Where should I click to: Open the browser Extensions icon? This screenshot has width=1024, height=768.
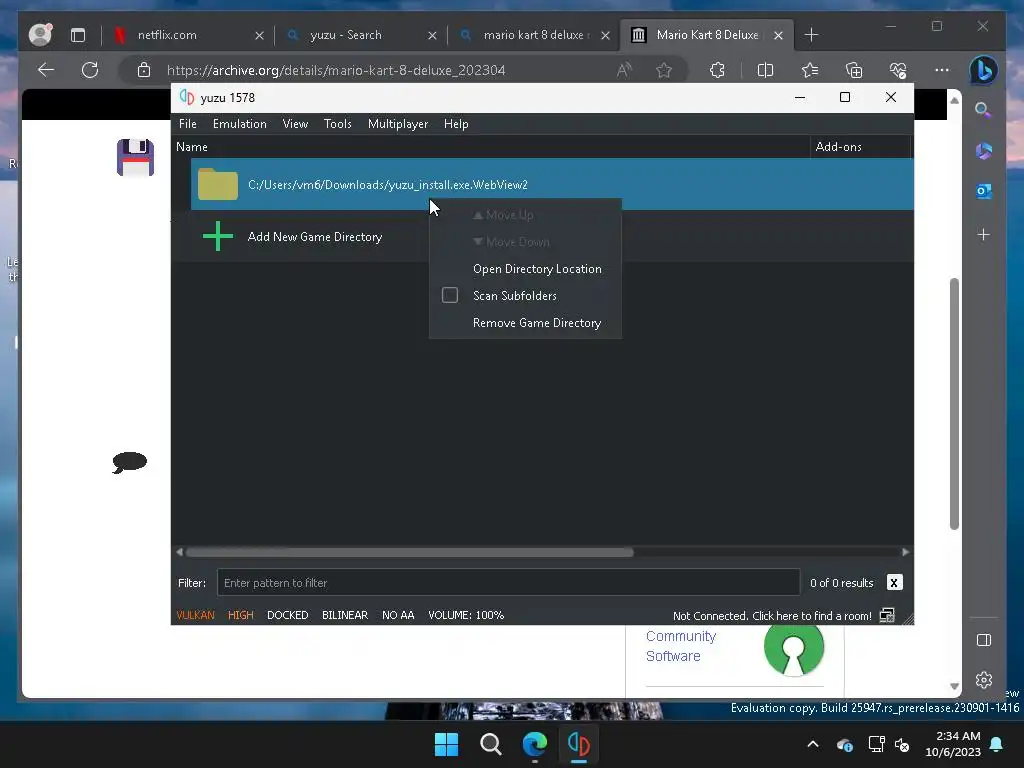click(718, 70)
